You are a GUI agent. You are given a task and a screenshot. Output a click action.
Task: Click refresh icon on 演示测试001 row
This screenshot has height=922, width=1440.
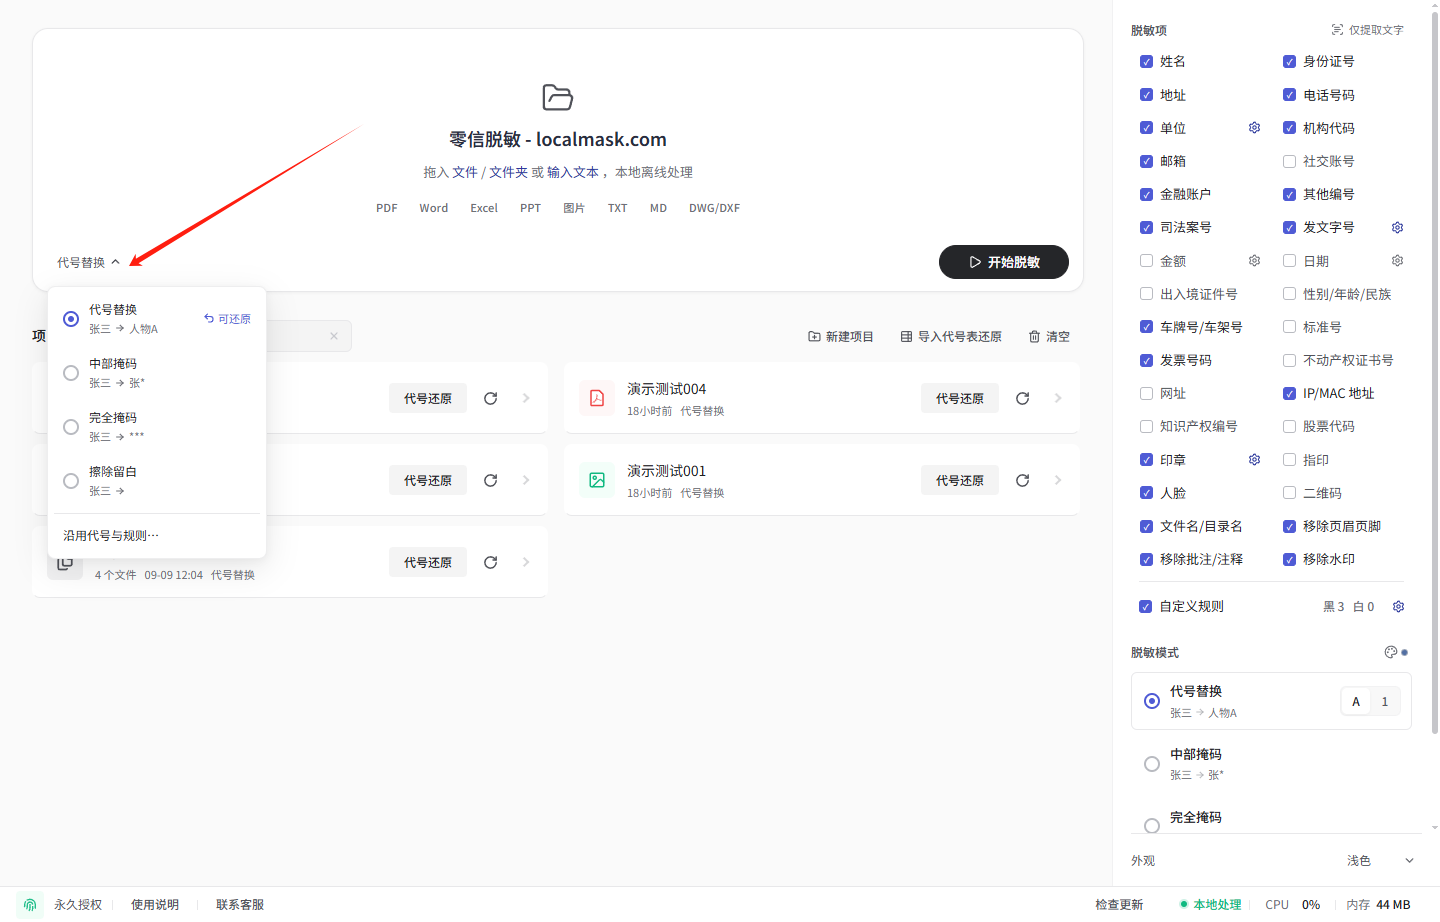(1022, 480)
